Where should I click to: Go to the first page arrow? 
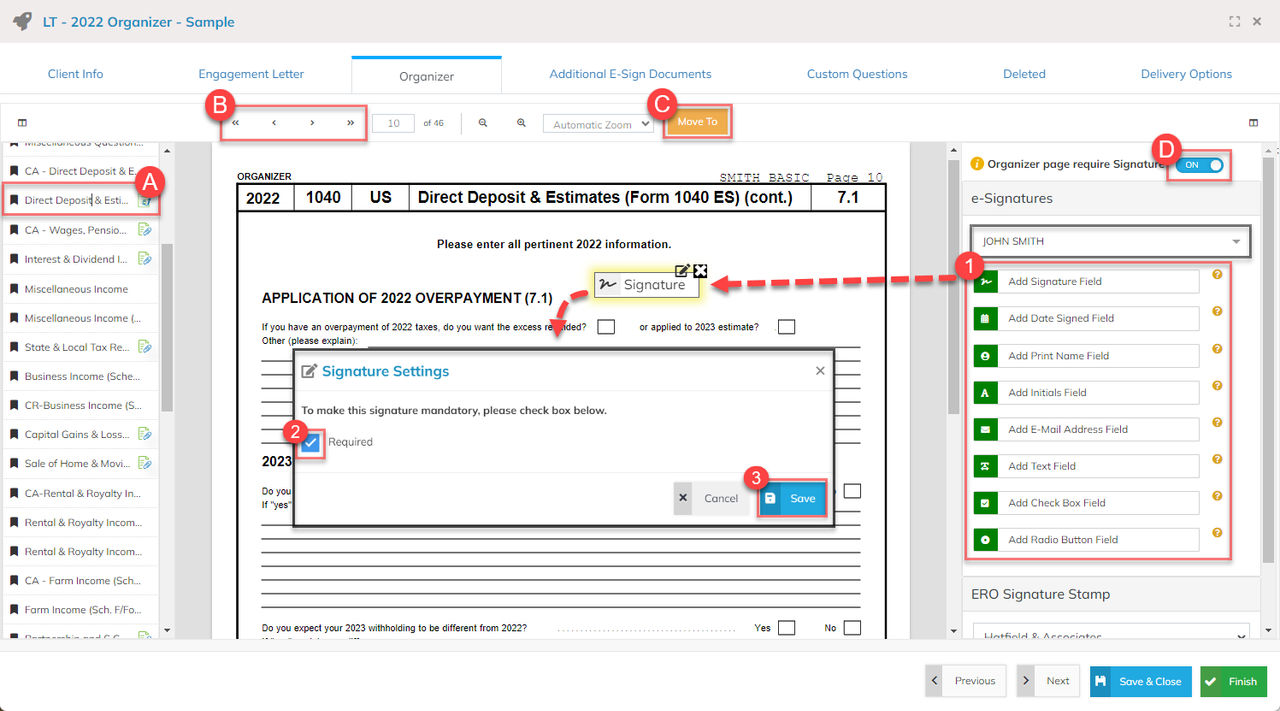[x=236, y=123]
